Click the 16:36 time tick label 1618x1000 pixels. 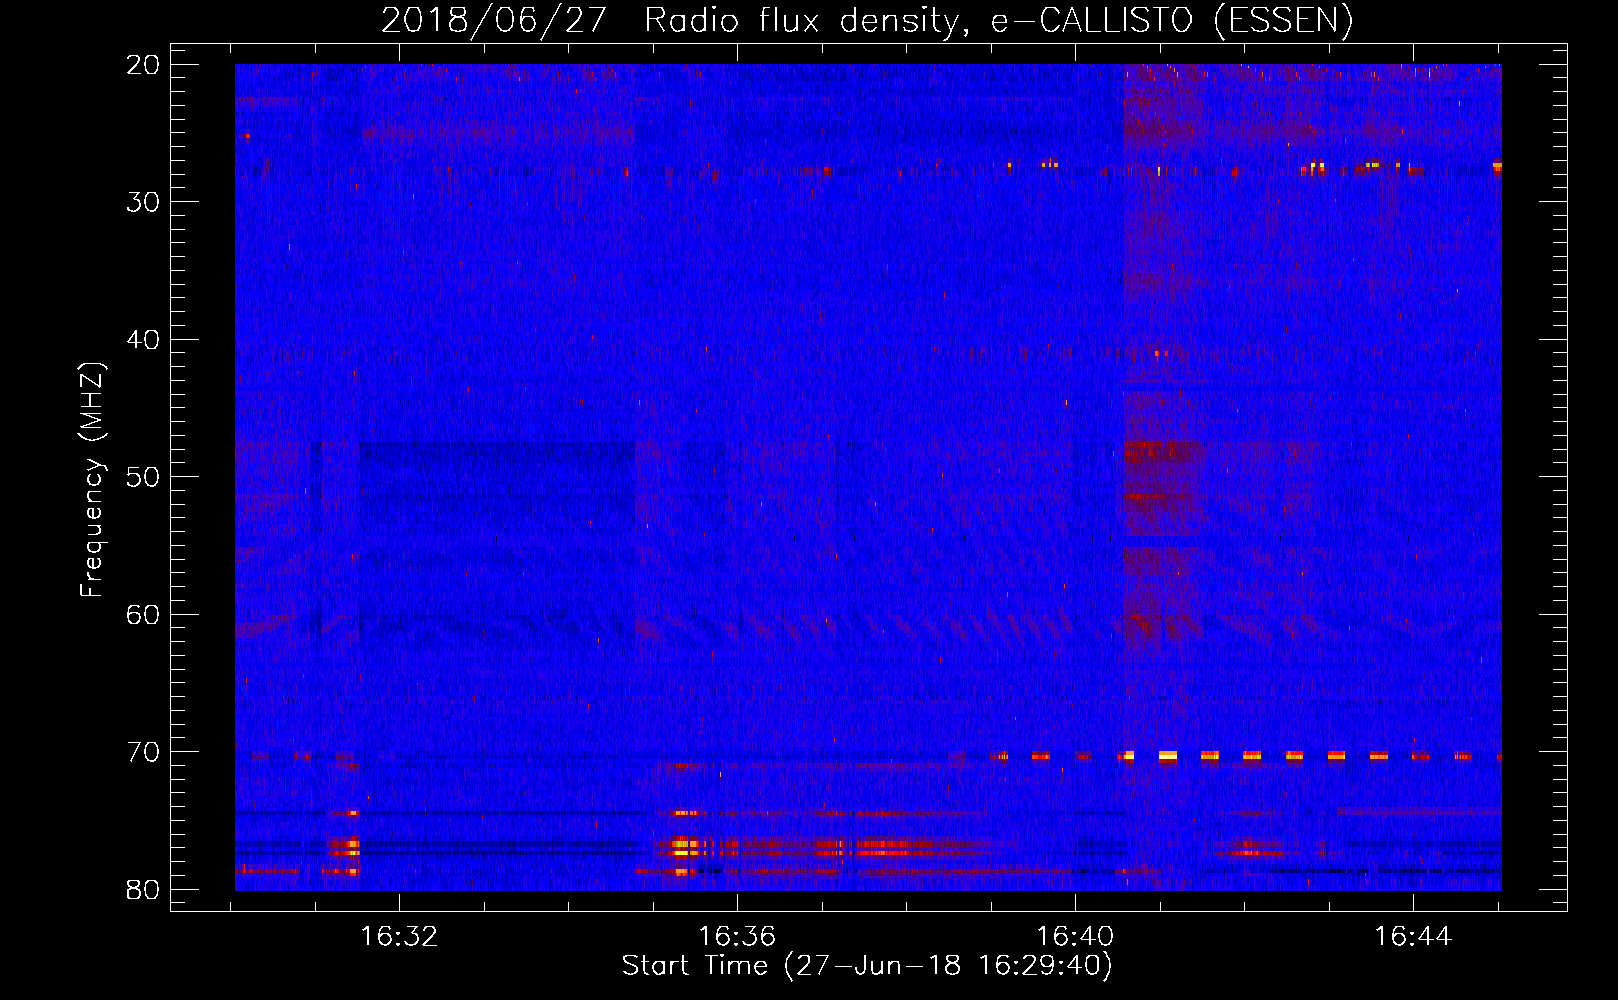(x=737, y=937)
